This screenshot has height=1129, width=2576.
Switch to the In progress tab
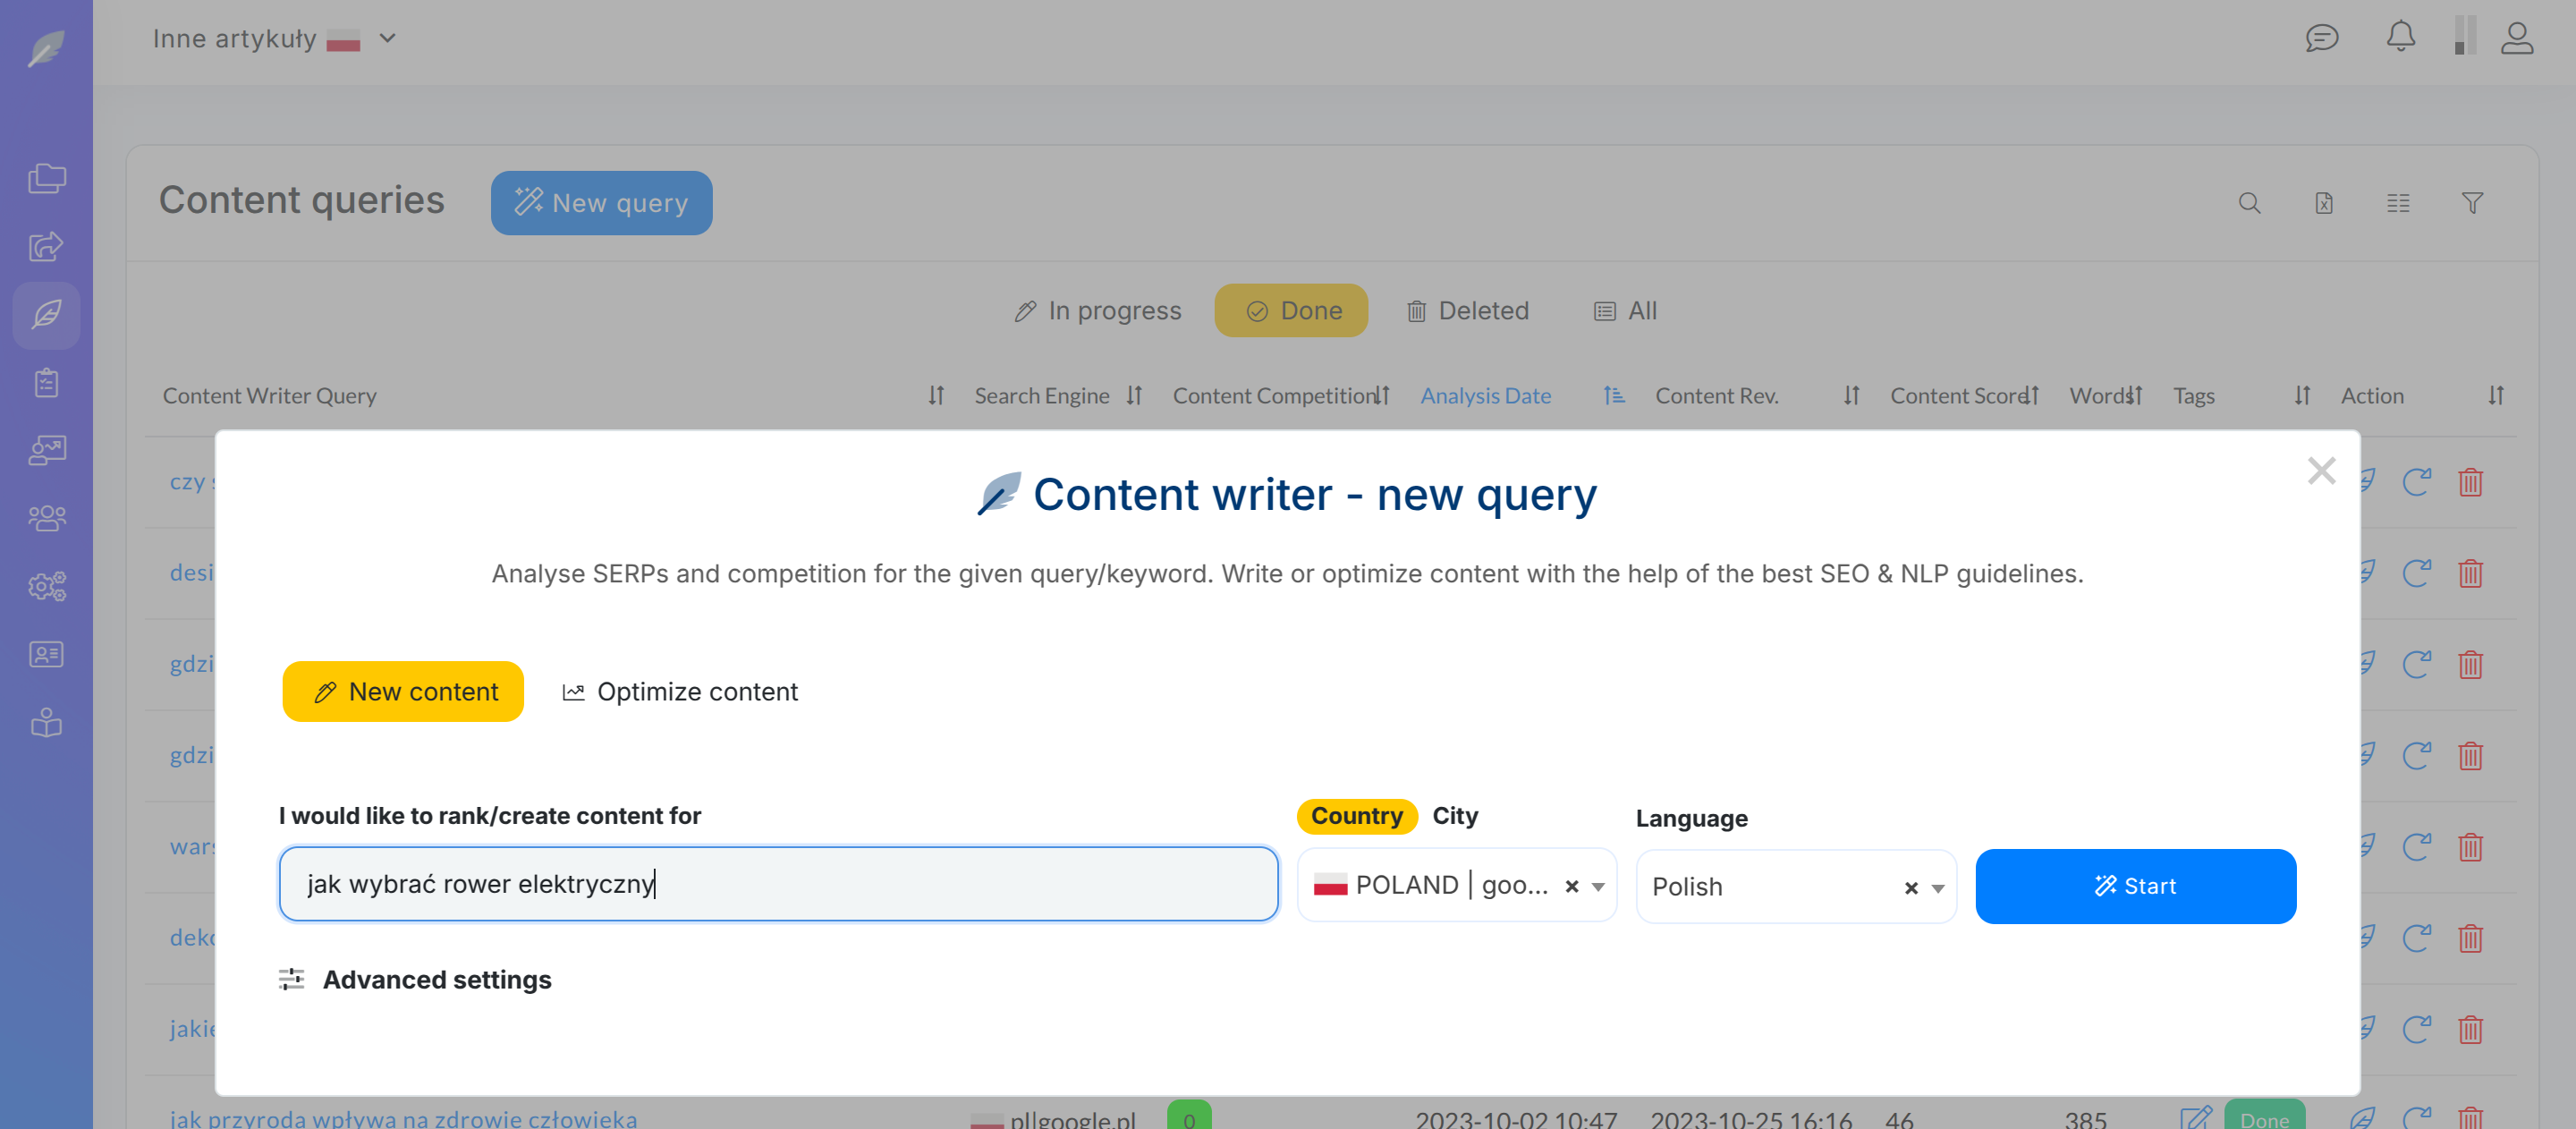tap(1097, 311)
